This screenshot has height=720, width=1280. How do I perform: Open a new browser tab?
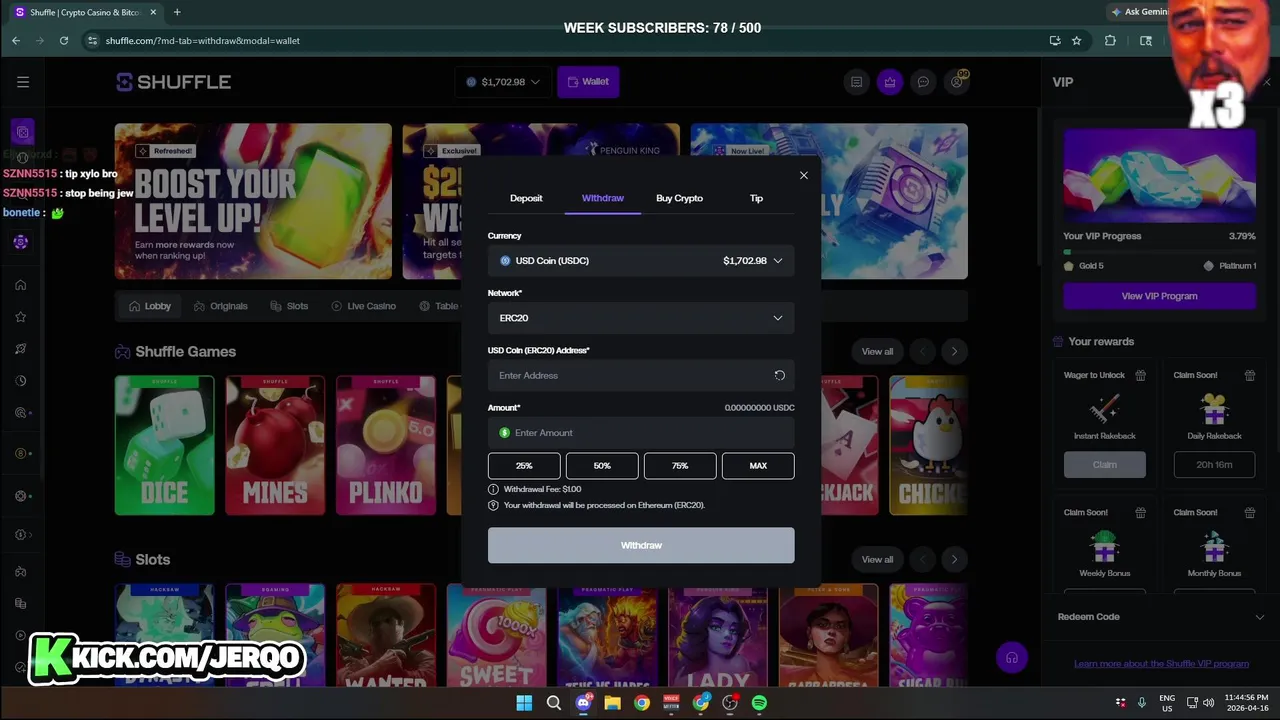(177, 12)
